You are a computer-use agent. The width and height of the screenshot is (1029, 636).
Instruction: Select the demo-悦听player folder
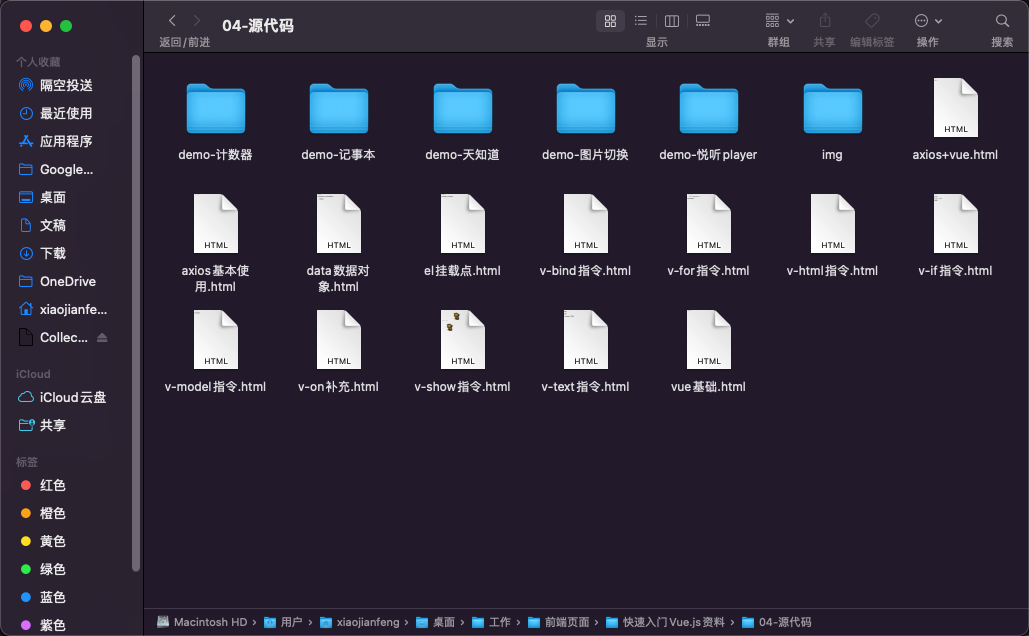(708, 121)
